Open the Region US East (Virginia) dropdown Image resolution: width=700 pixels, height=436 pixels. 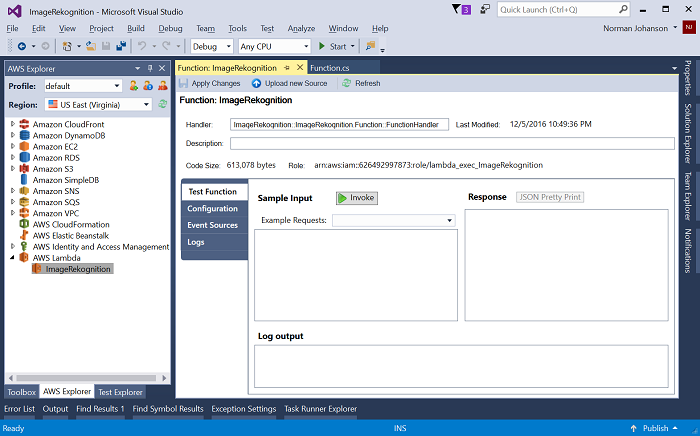tap(146, 104)
